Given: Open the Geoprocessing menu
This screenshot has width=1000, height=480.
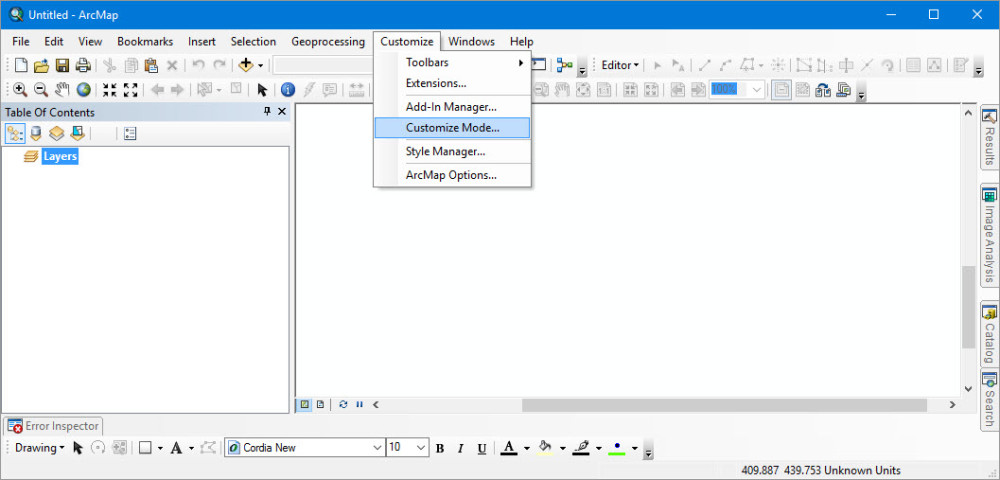Looking at the screenshot, I should pyautogui.click(x=328, y=41).
